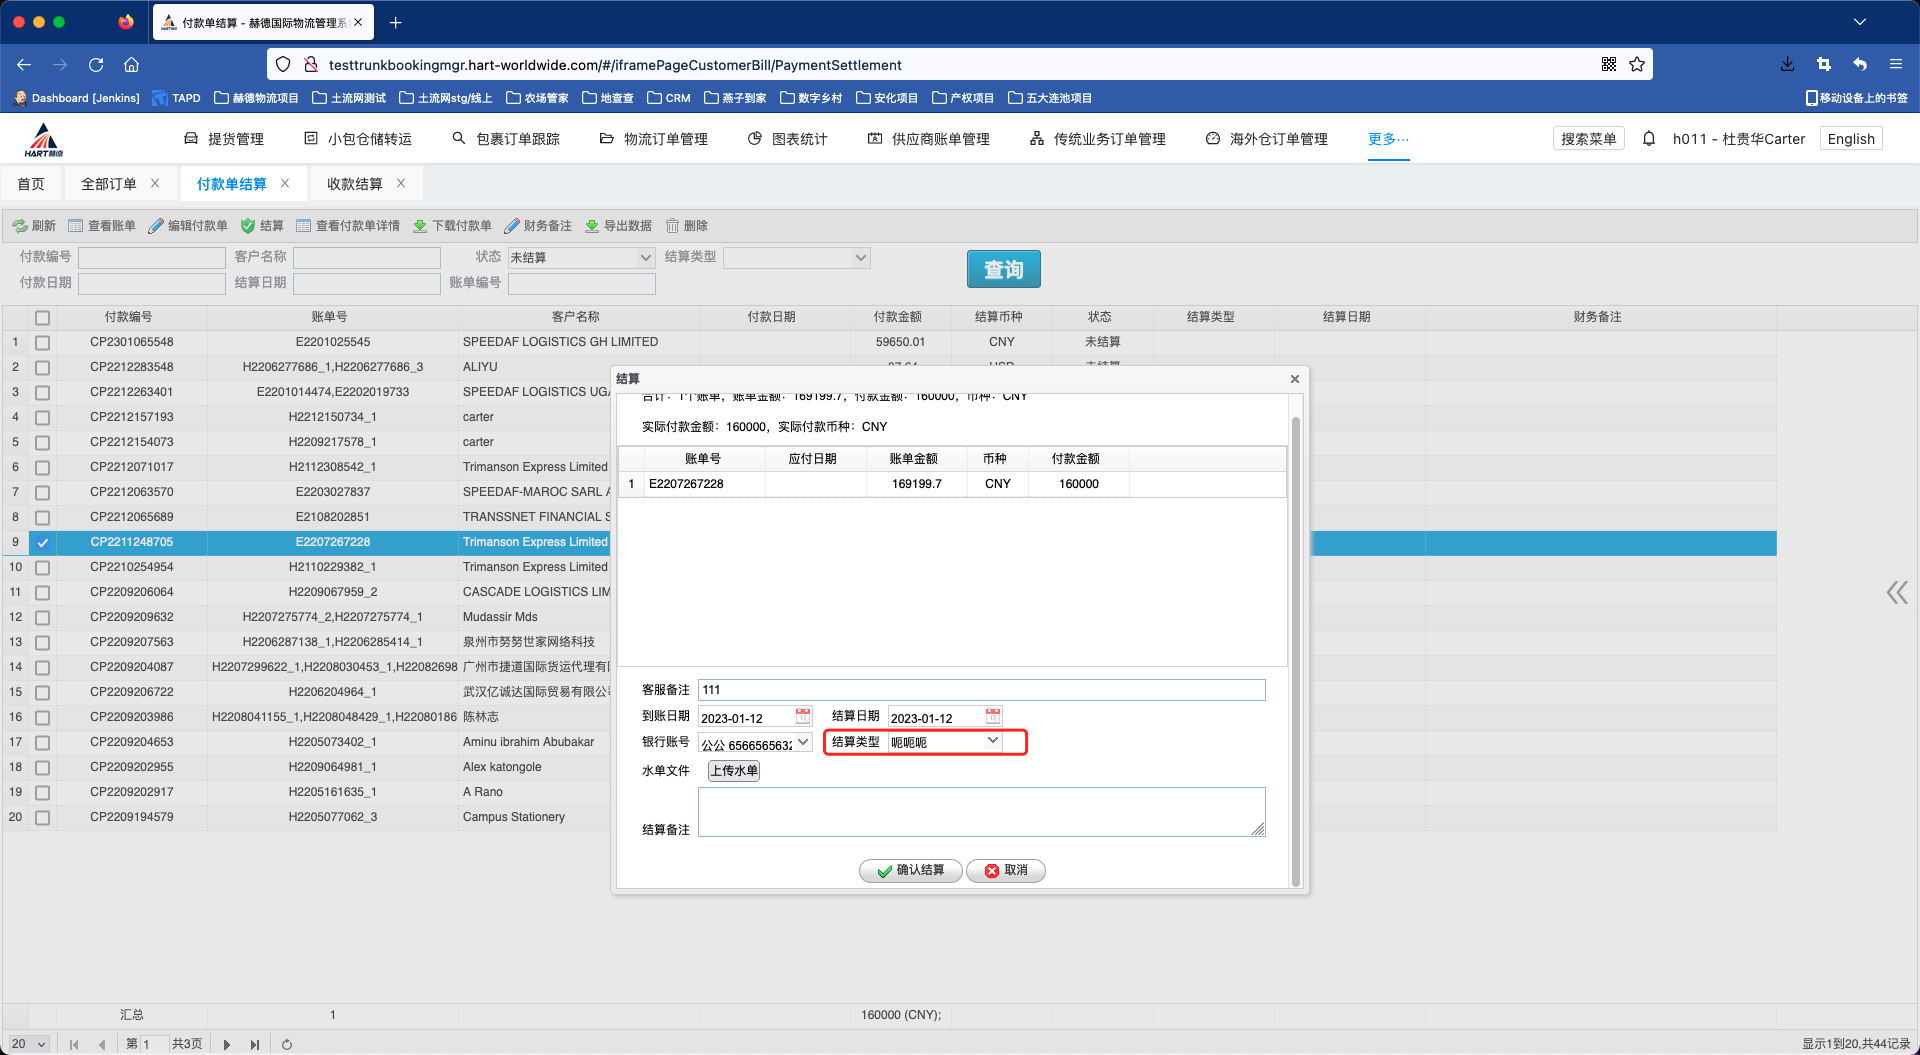The height and width of the screenshot is (1055, 1920).
Task: Click the 确认结算 button
Action: 909,870
